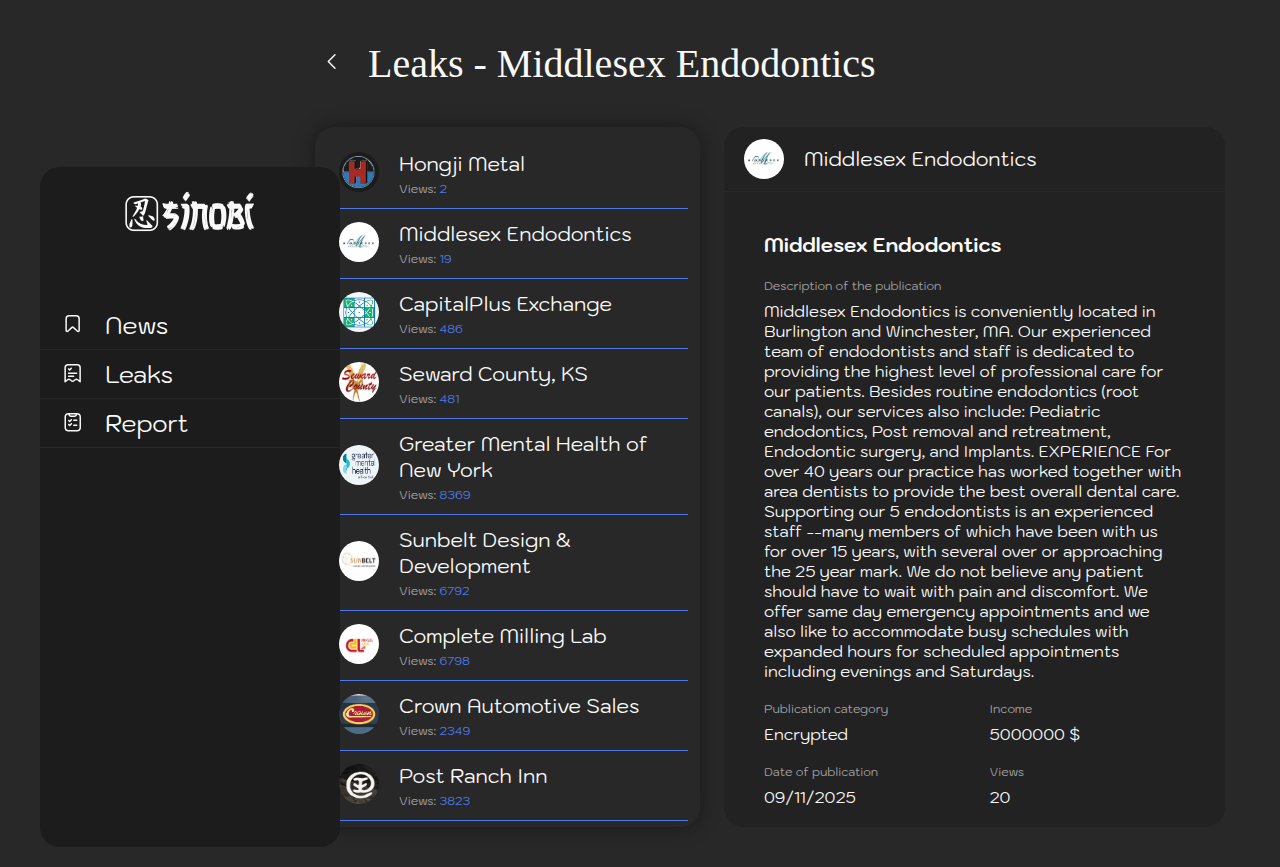Click the Sinobi logo in sidebar
The image size is (1280, 867).
tap(190, 212)
